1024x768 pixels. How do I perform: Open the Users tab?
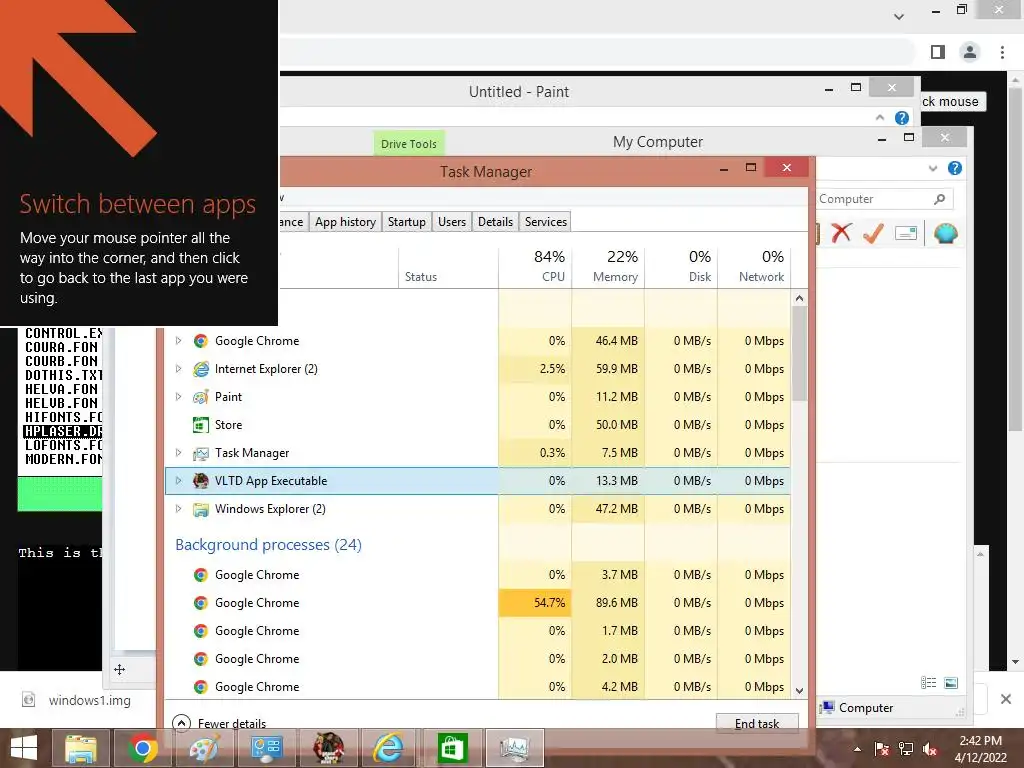coord(452,222)
